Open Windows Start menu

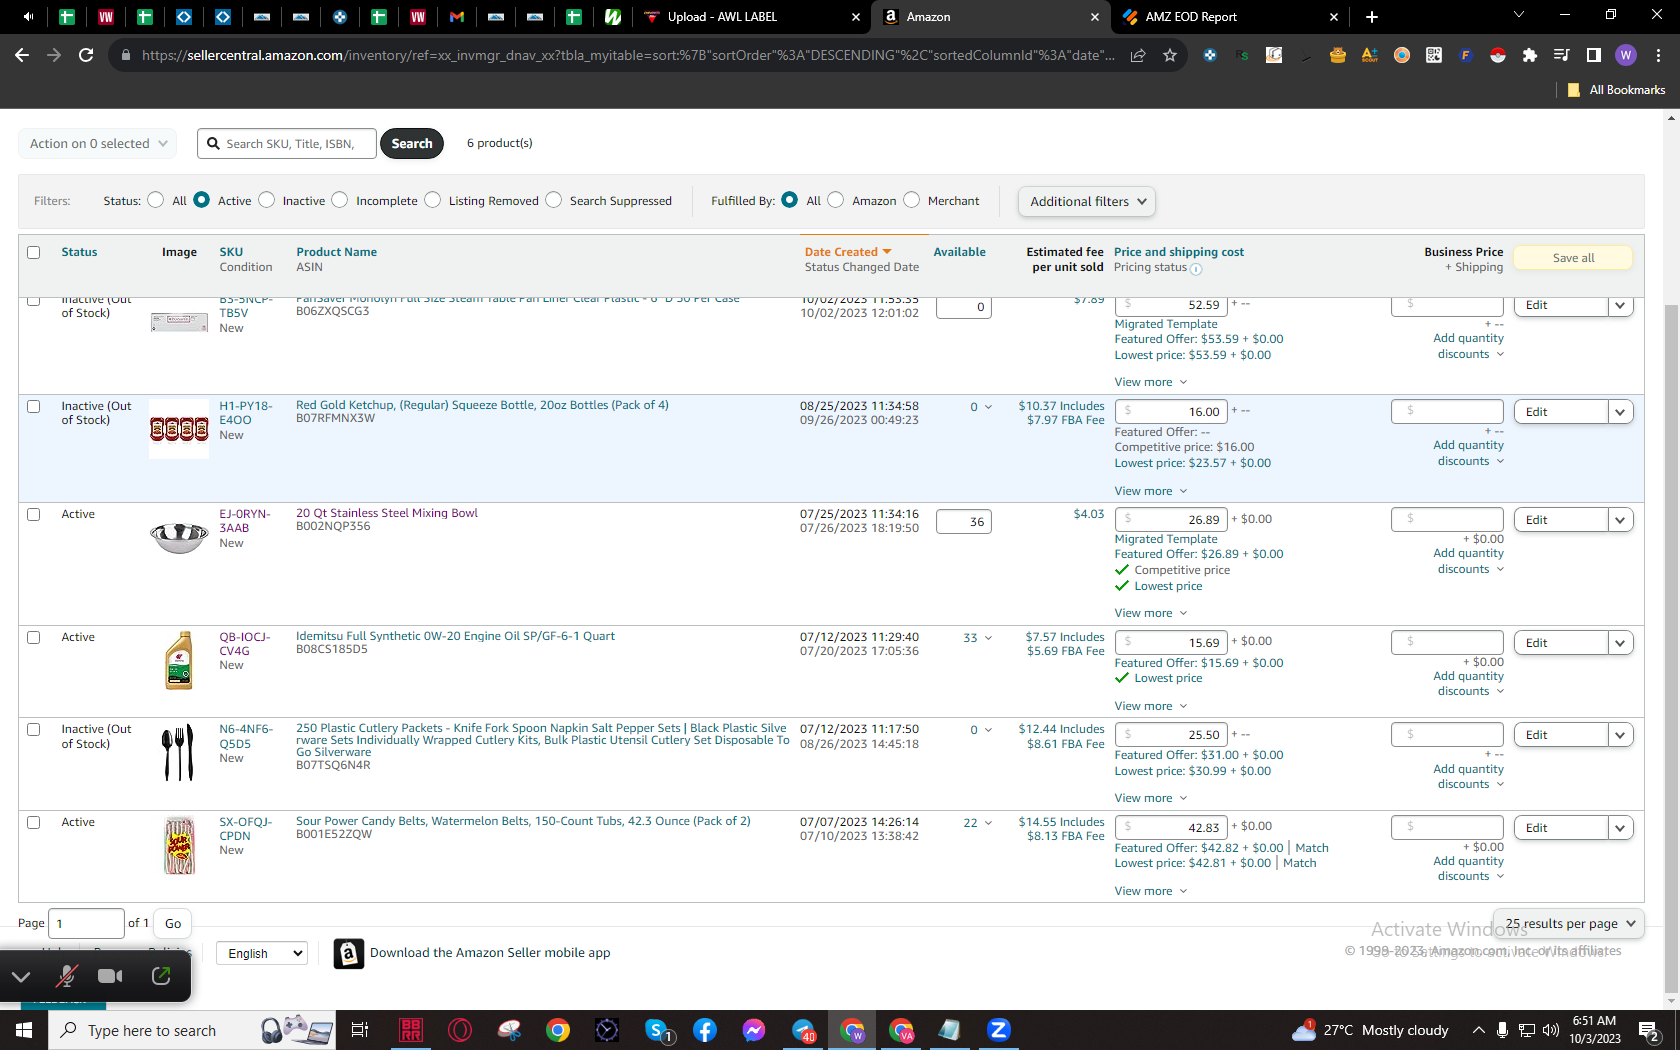24,1030
